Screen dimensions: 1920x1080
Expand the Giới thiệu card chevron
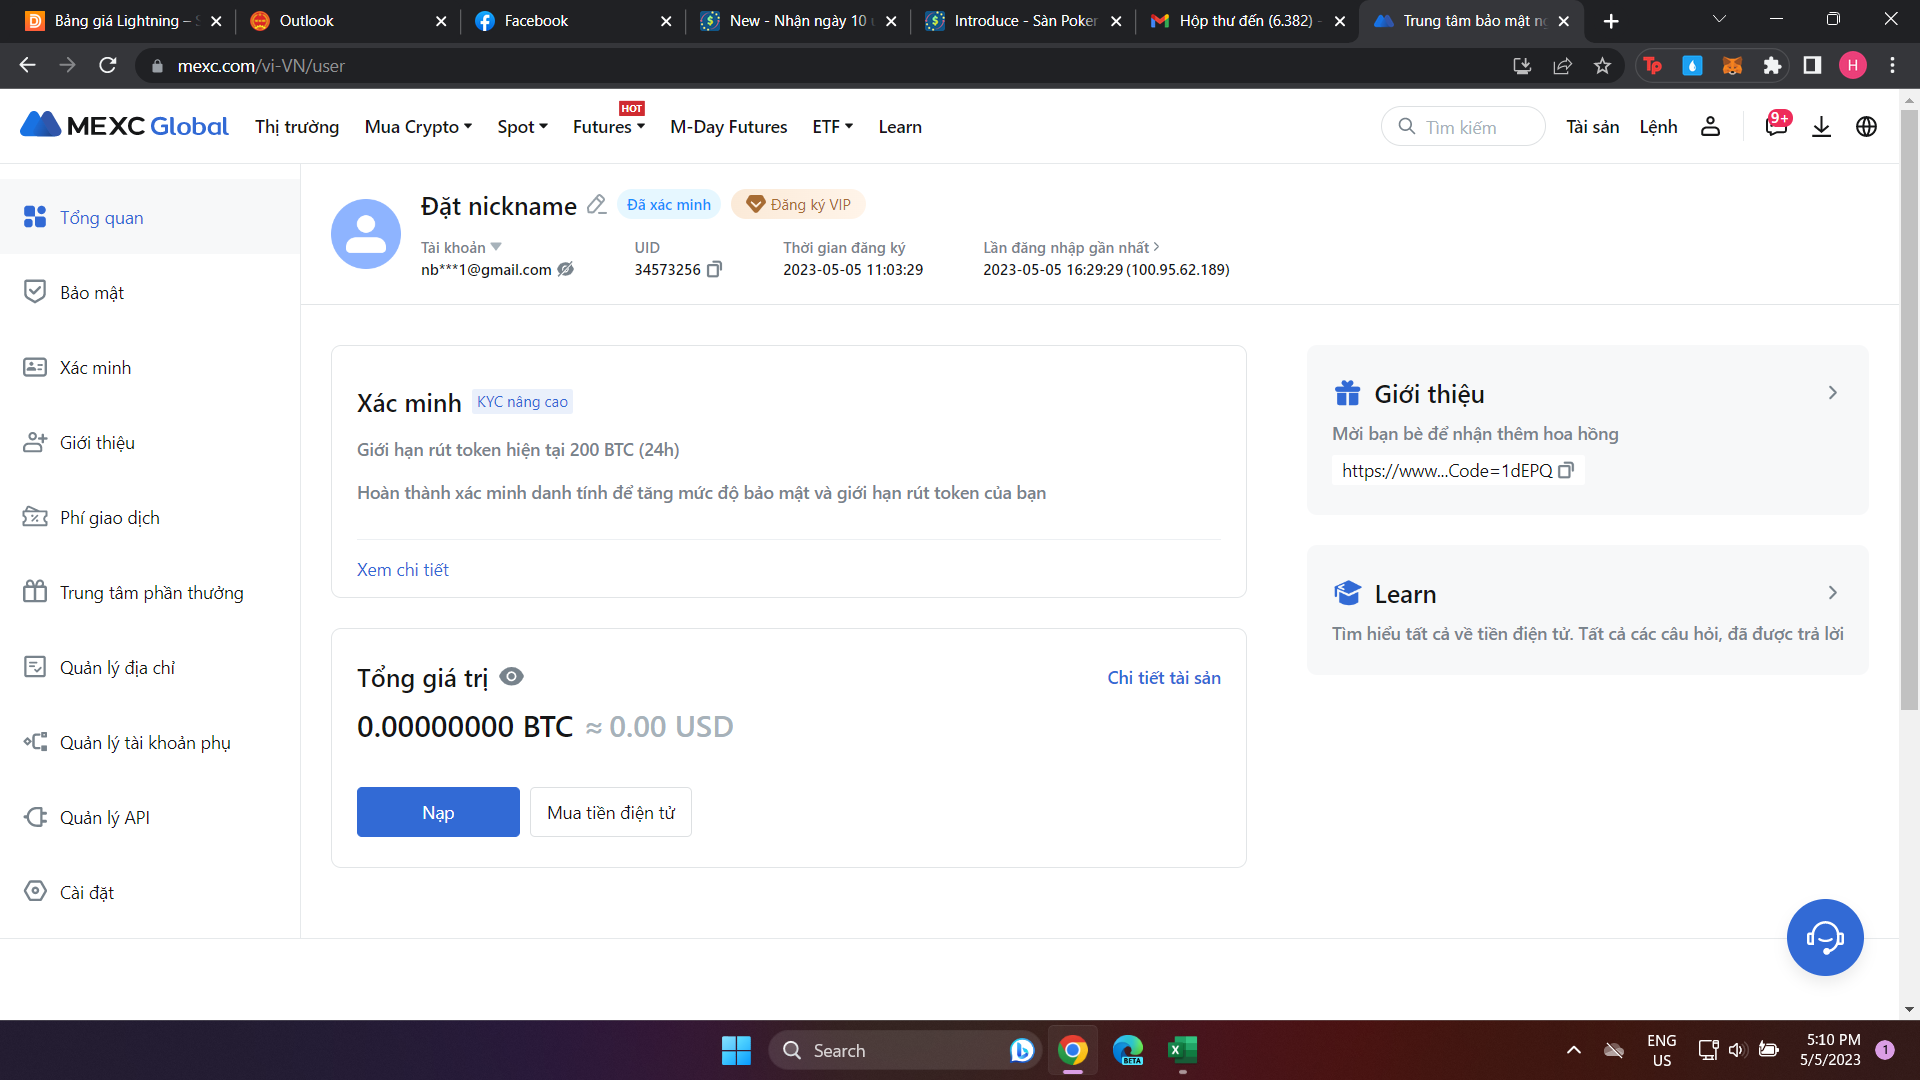tap(1832, 393)
